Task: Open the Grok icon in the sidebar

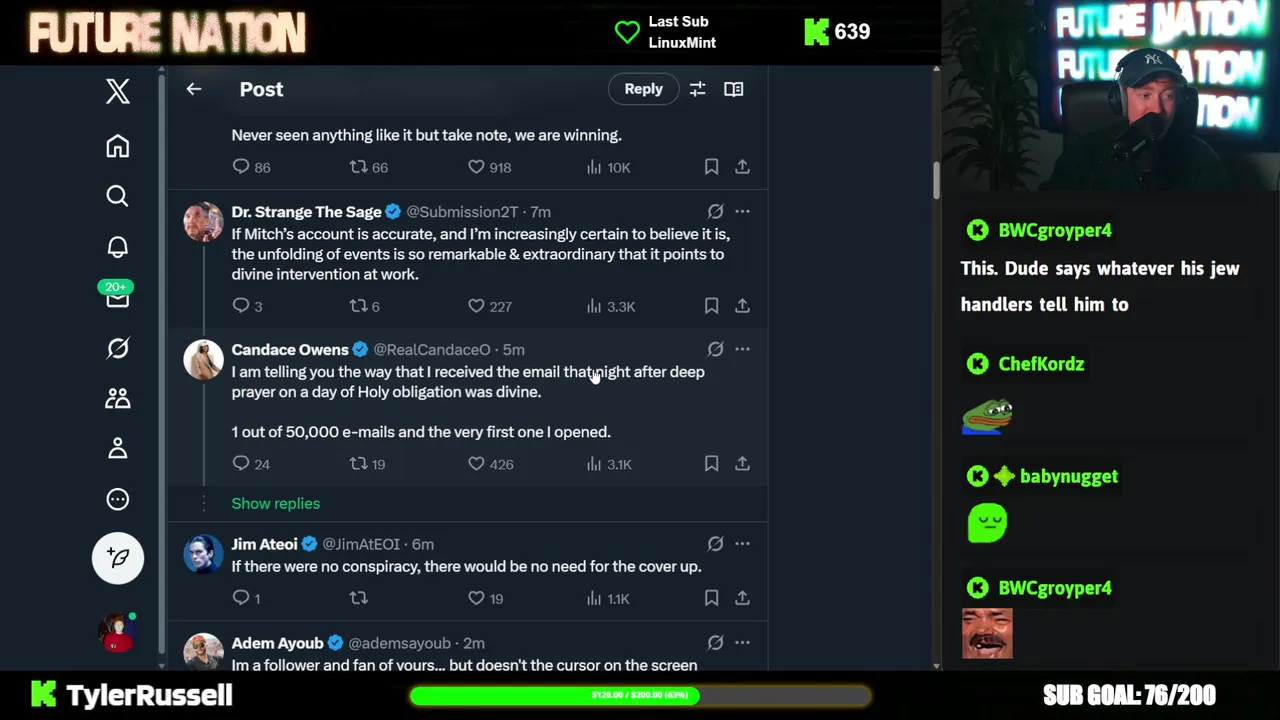Action: [x=118, y=348]
